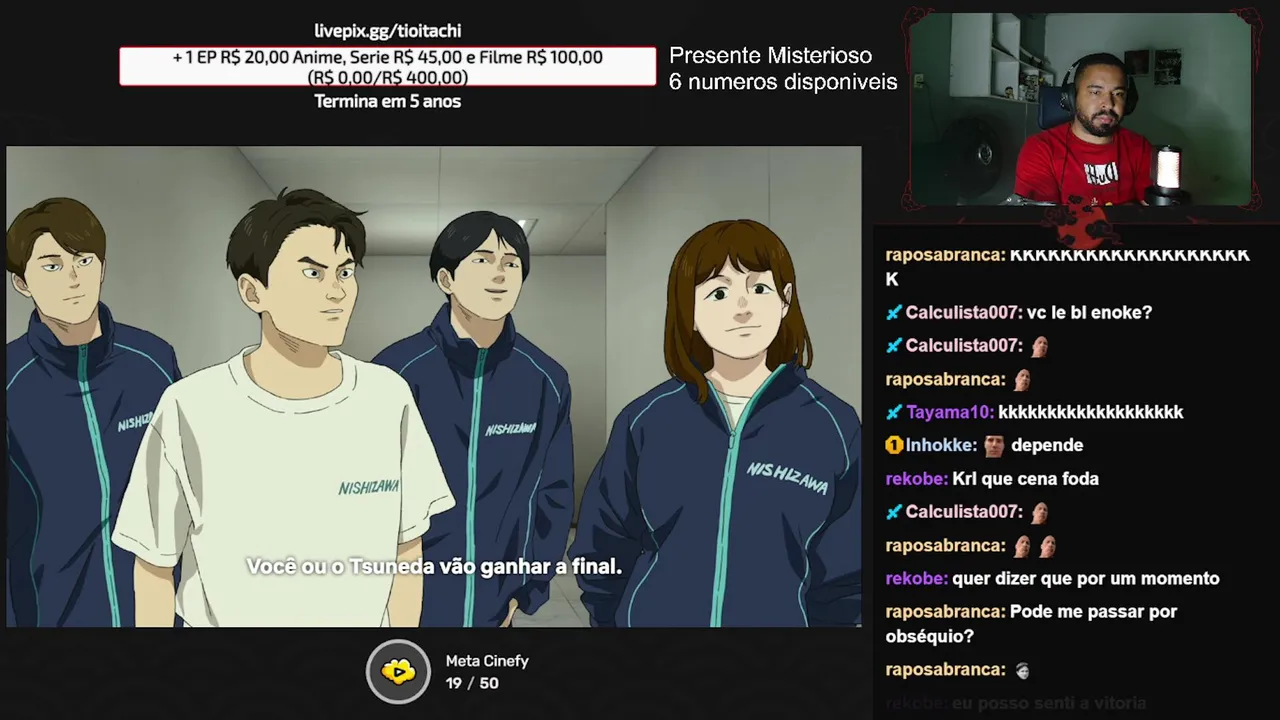
Task: Click the anime video frame with Nishizawa team
Action: (434, 387)
